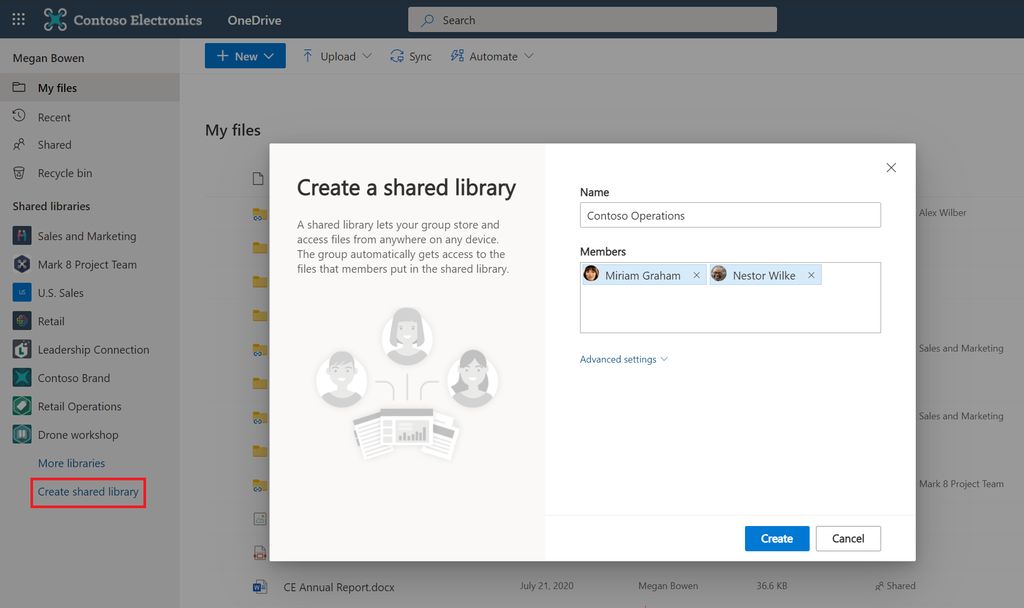The height and width of the screenshot is (608, 1024).
Task: Open the Drone workshop library
Action: point(78,435)
